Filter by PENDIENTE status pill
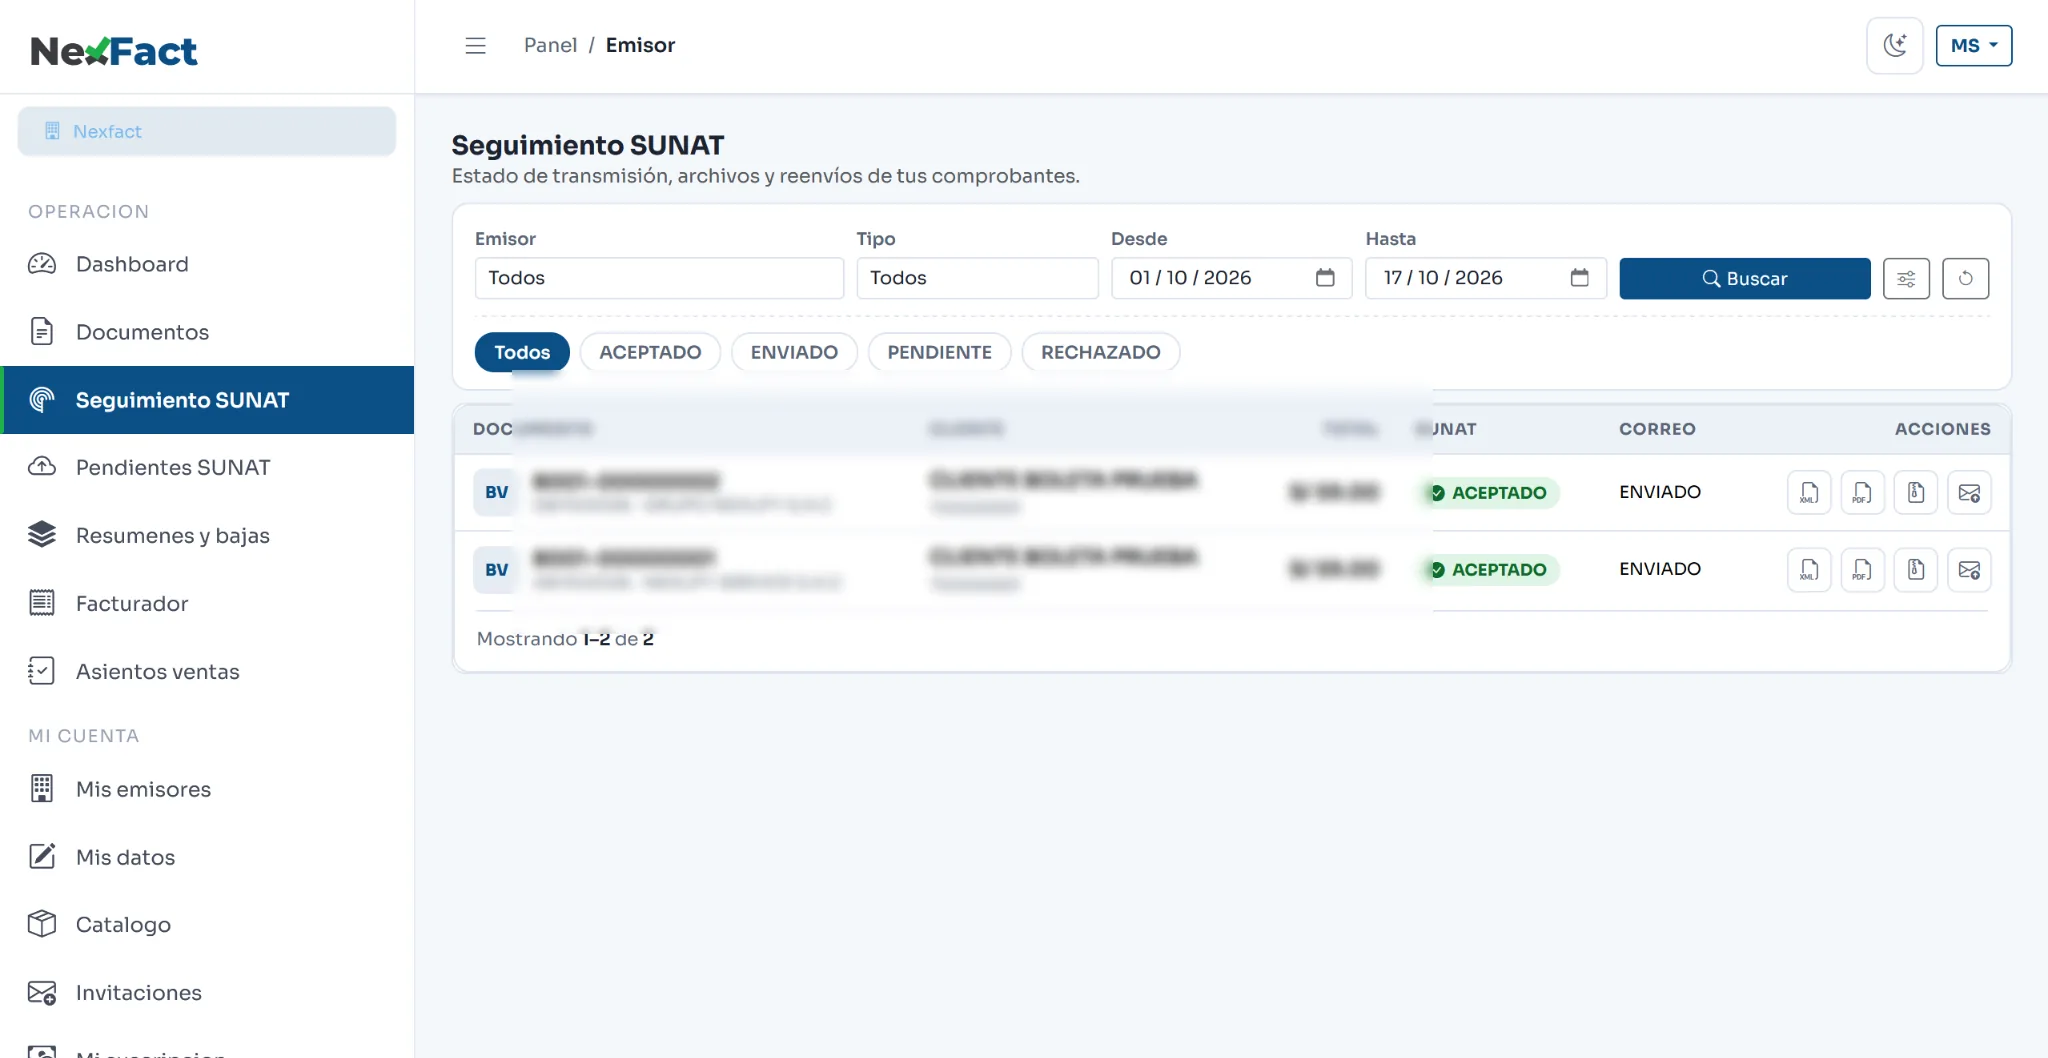This screenshot has width=2048, height=1058. click(x=939, y=352)
